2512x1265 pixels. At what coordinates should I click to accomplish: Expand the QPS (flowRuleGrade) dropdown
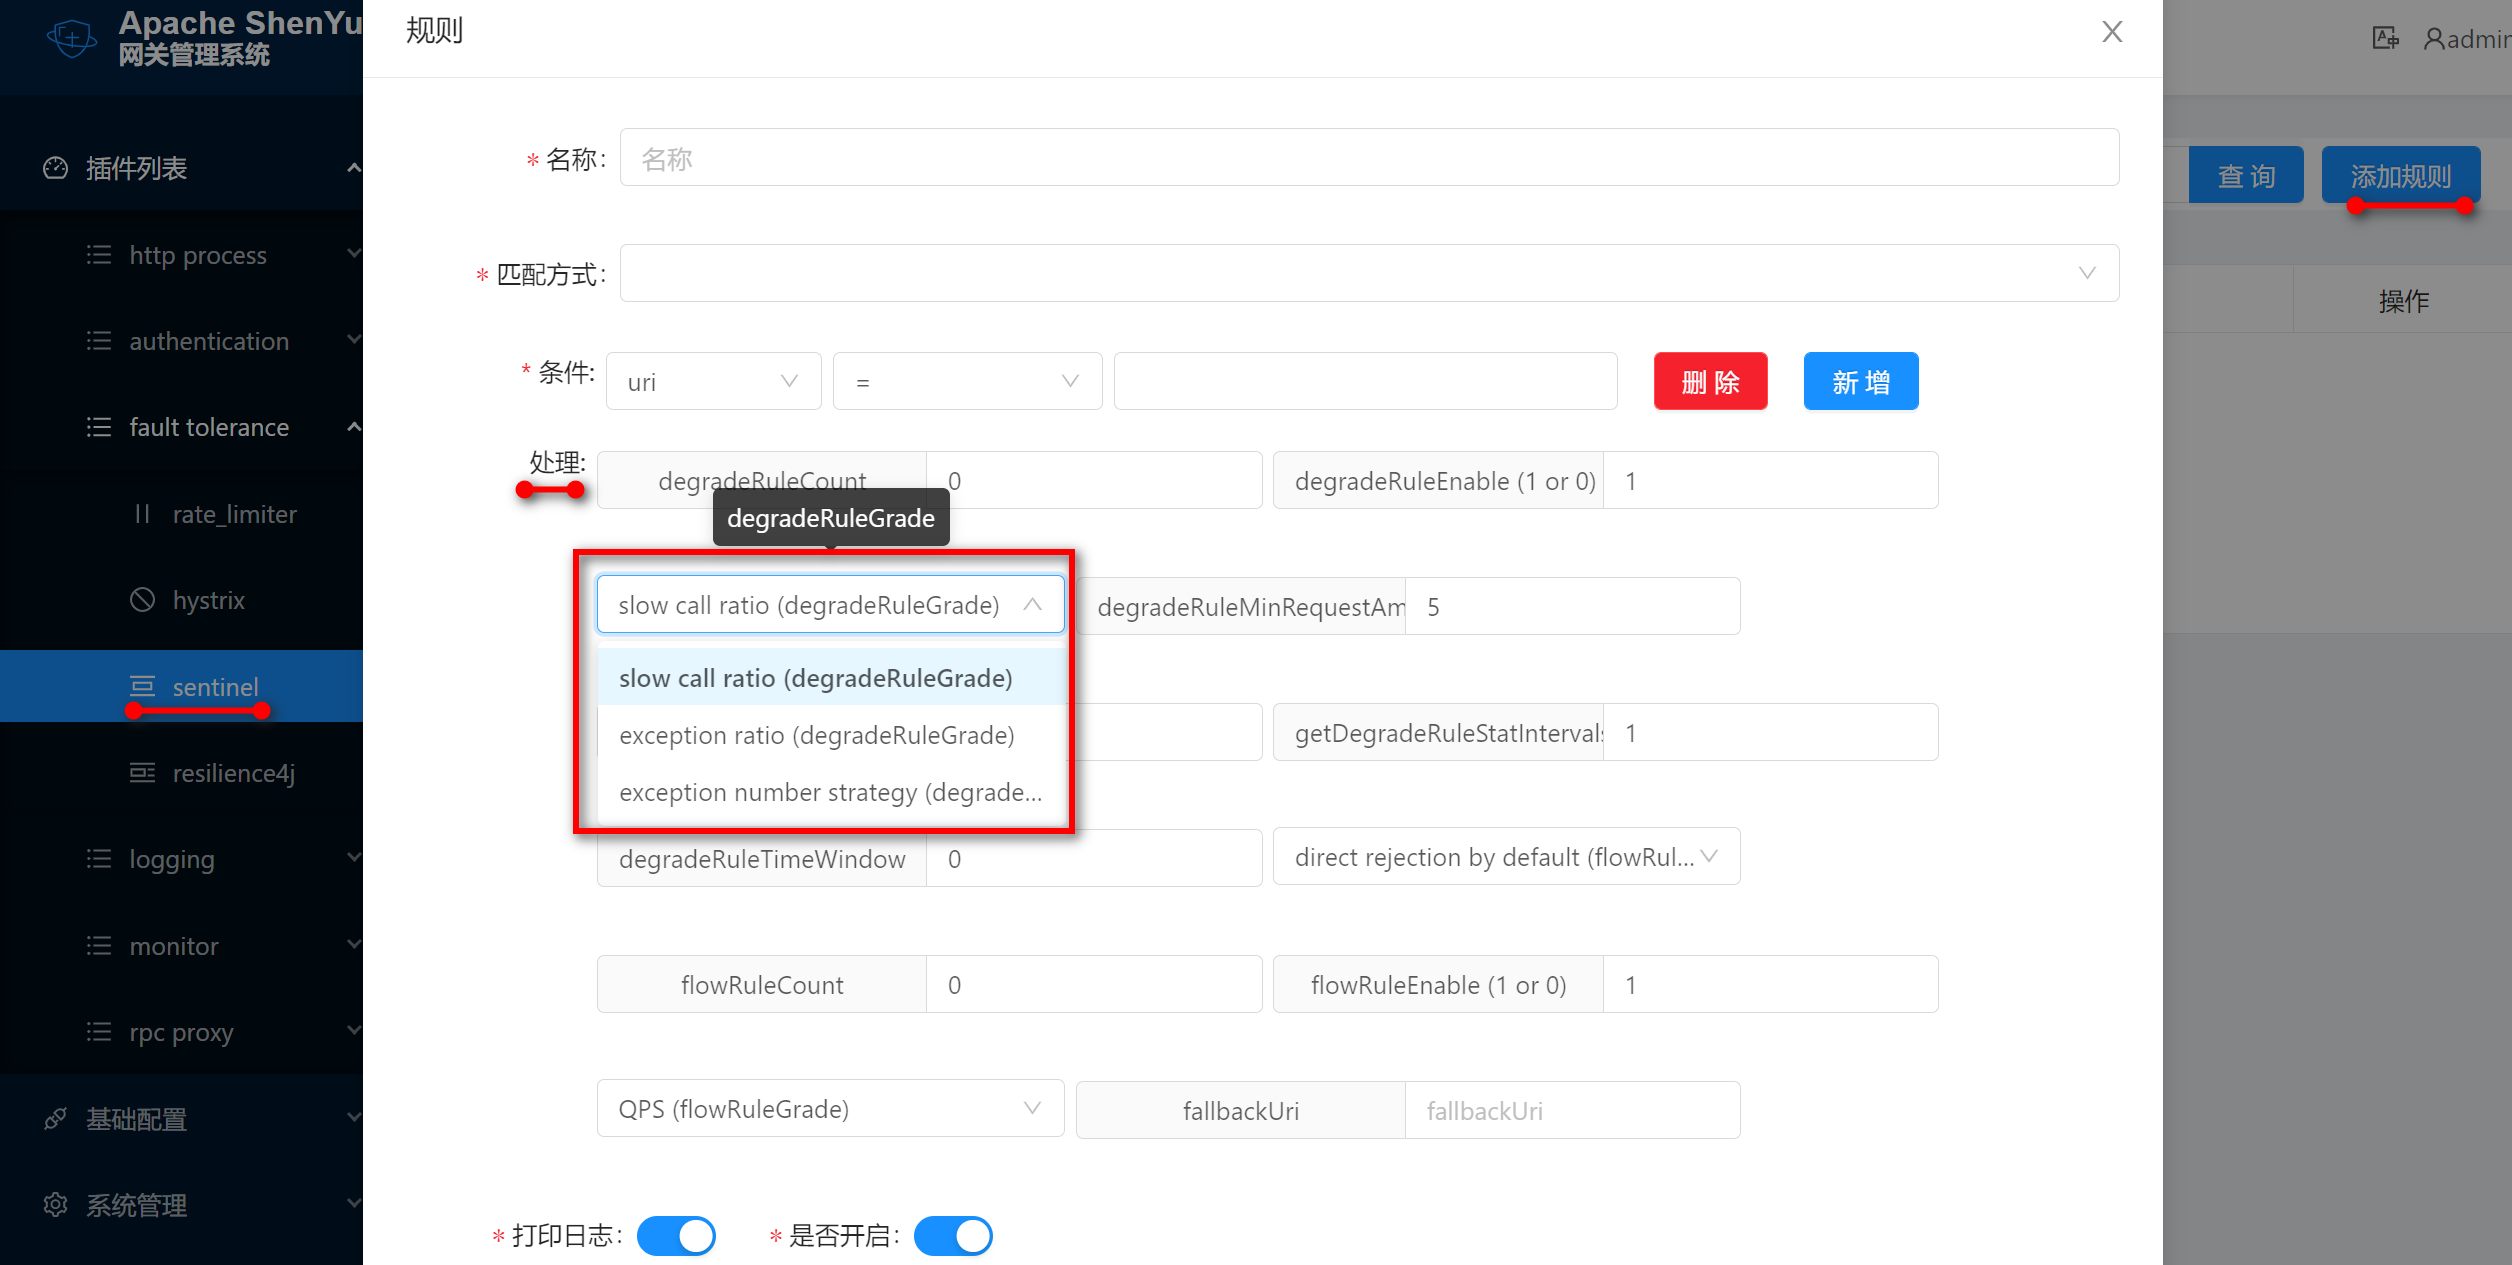(830, 1109)
